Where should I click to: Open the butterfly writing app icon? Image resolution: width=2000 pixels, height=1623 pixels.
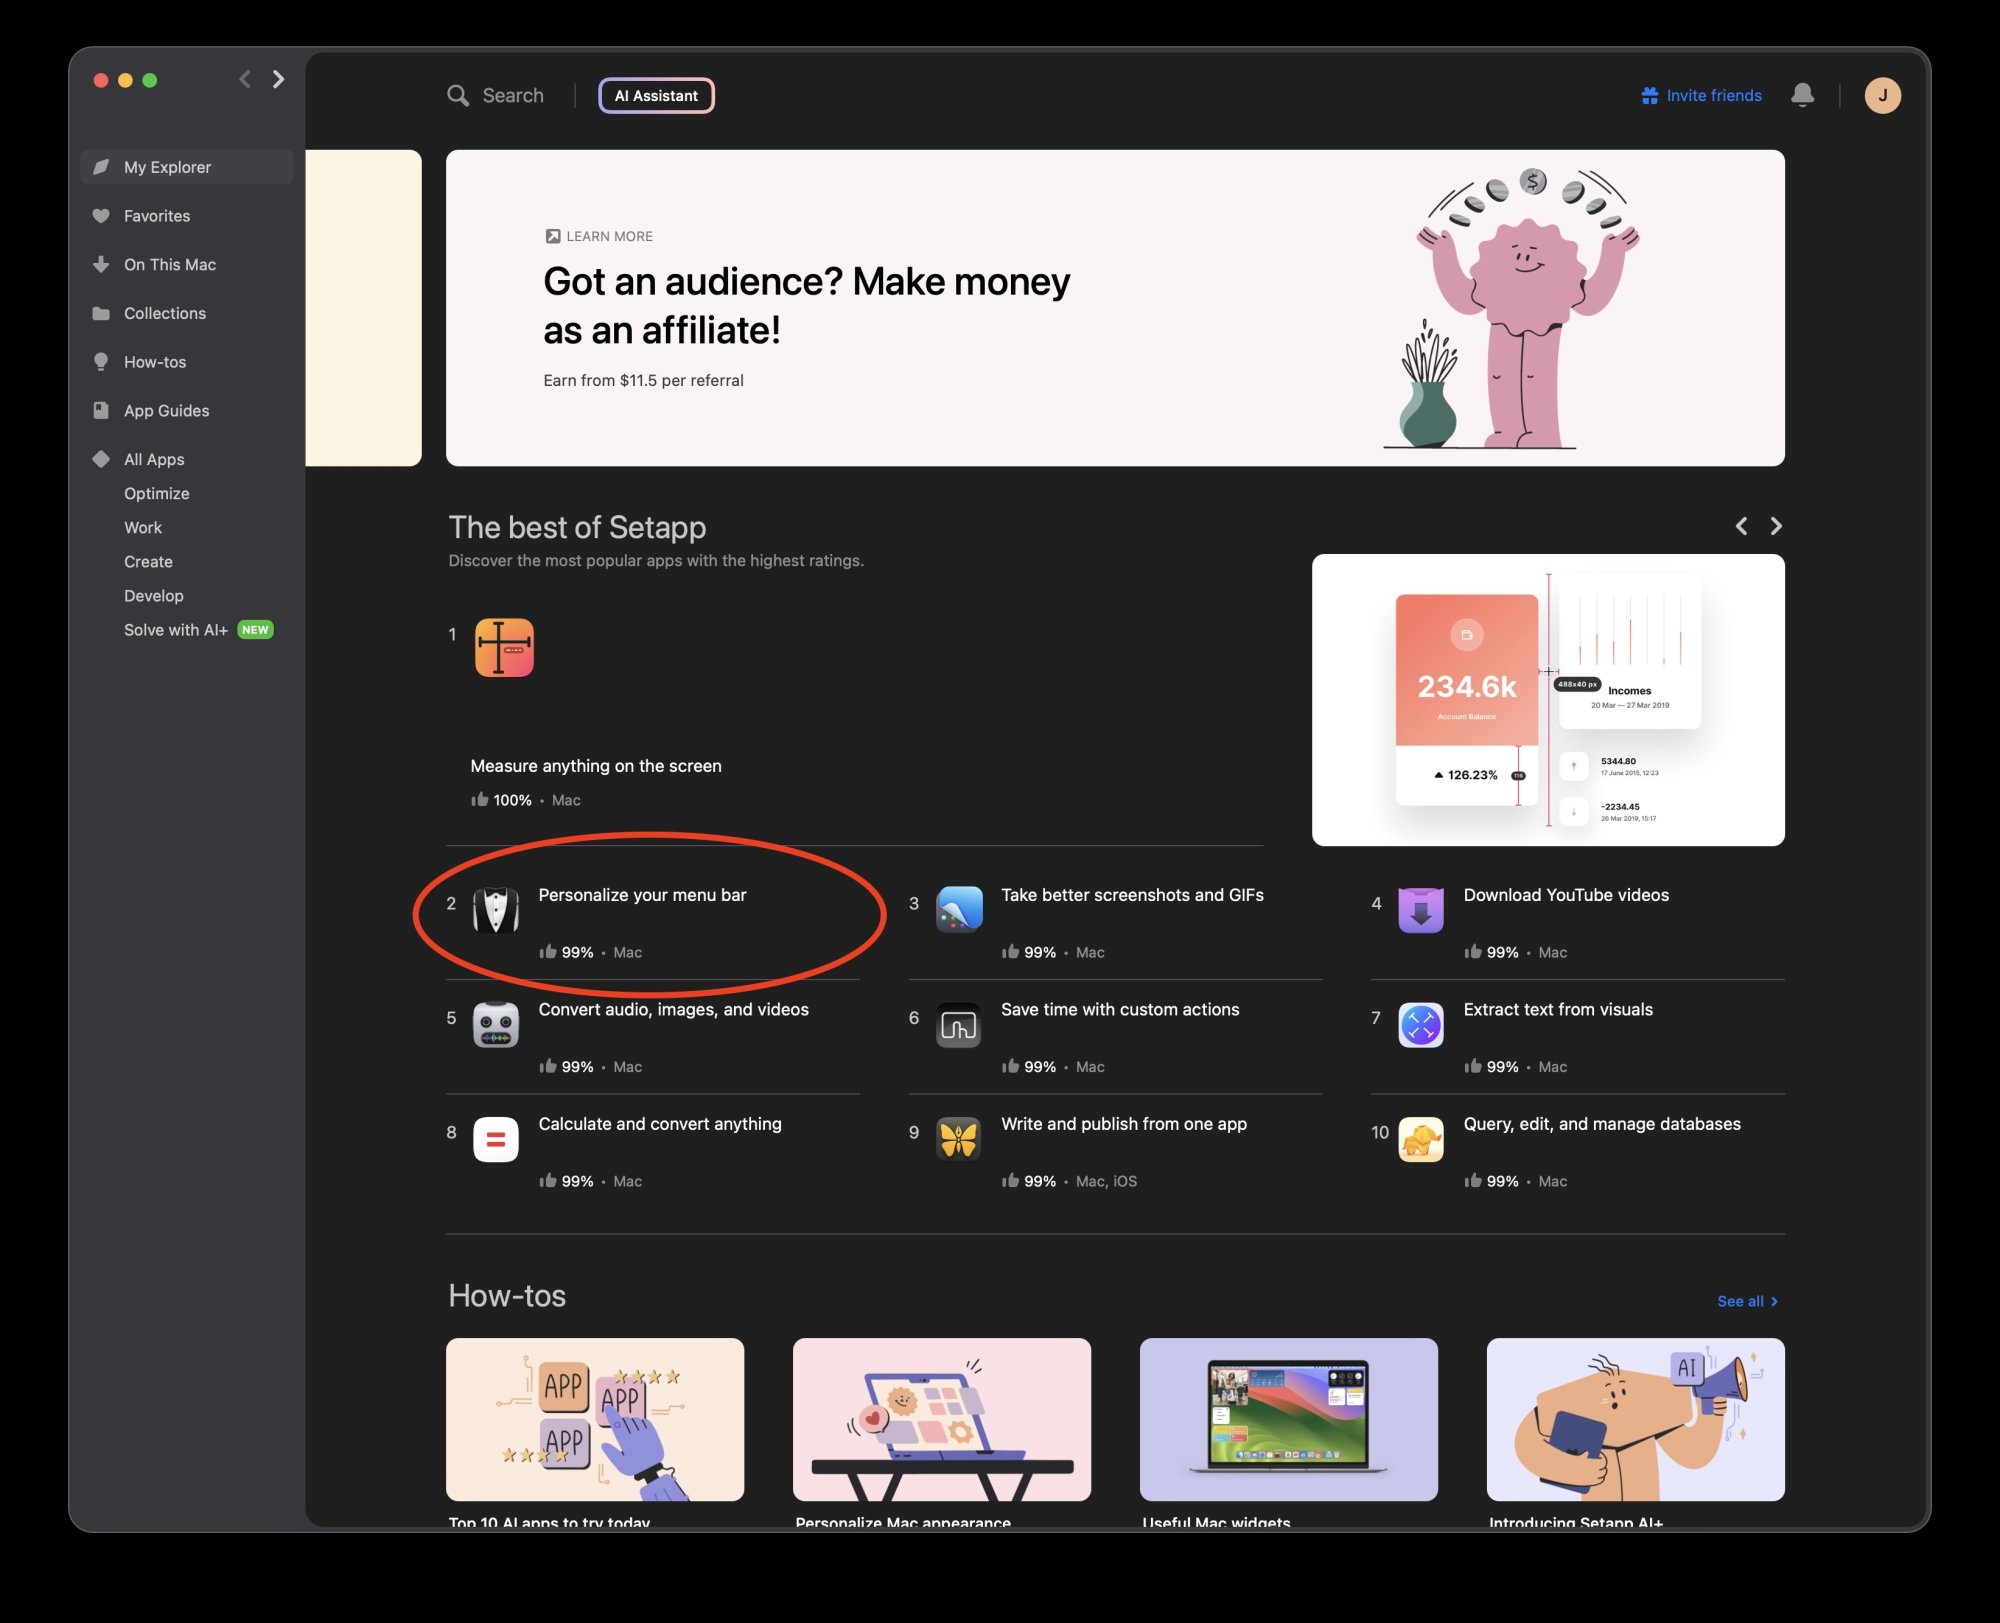pos(959,1140)
